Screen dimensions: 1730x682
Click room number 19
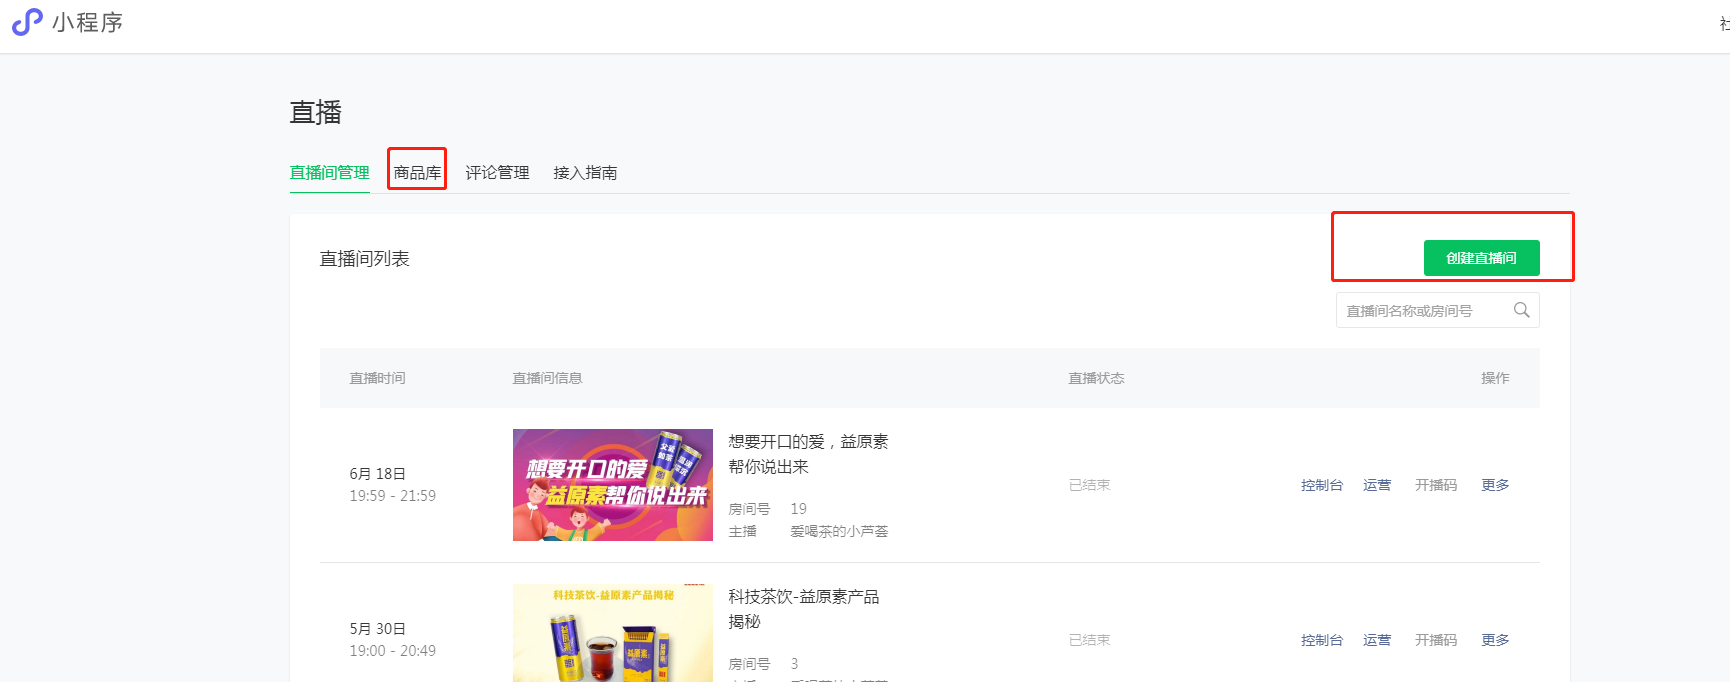pos(798,509)
